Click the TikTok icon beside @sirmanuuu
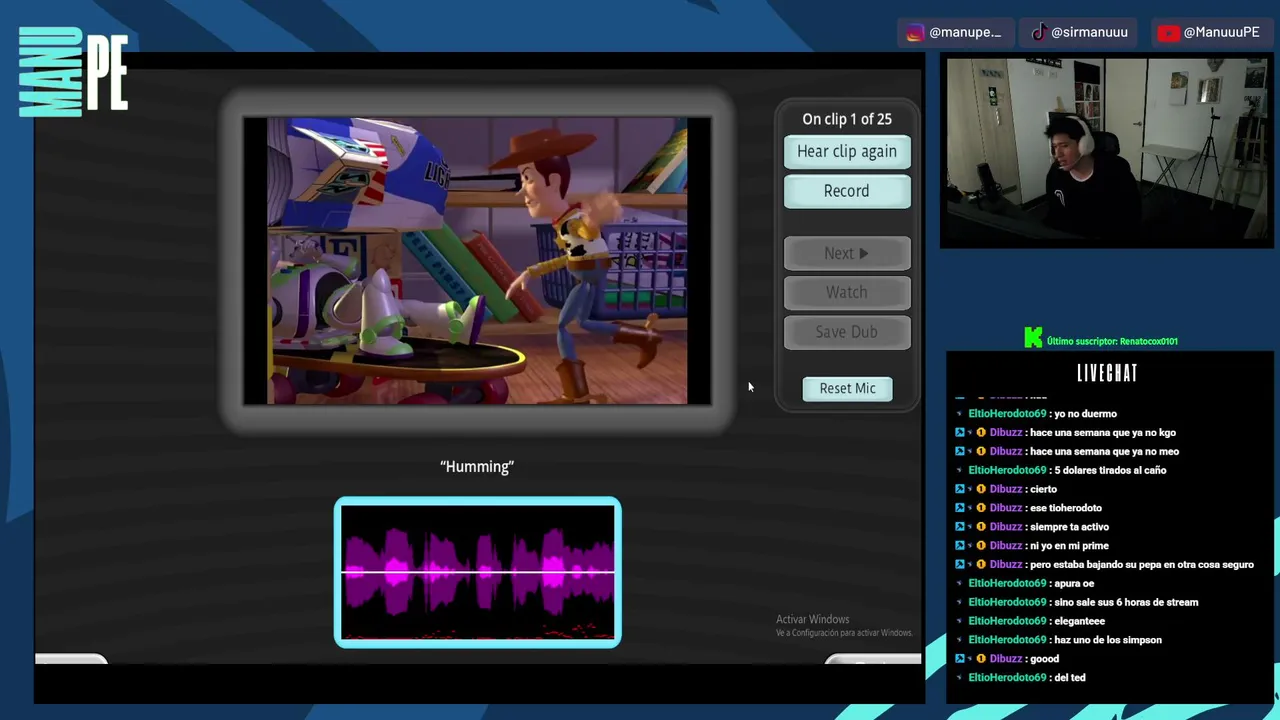Viewport: 1280px width, 720px height. point(1040,33)
